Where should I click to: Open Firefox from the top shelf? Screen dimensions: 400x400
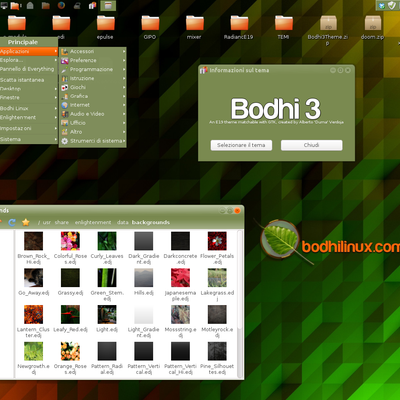61,5
